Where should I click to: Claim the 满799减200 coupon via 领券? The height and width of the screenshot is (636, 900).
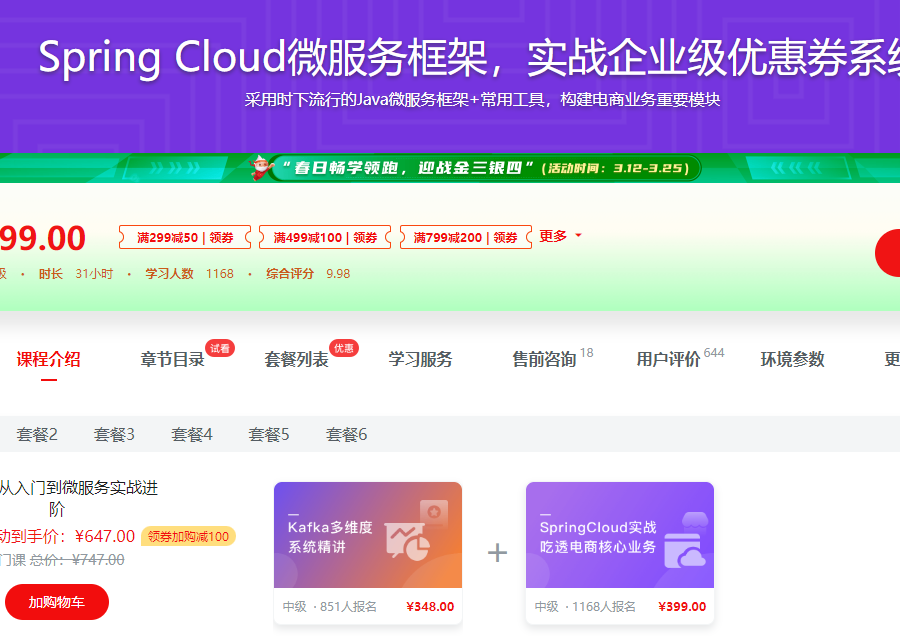506,237
